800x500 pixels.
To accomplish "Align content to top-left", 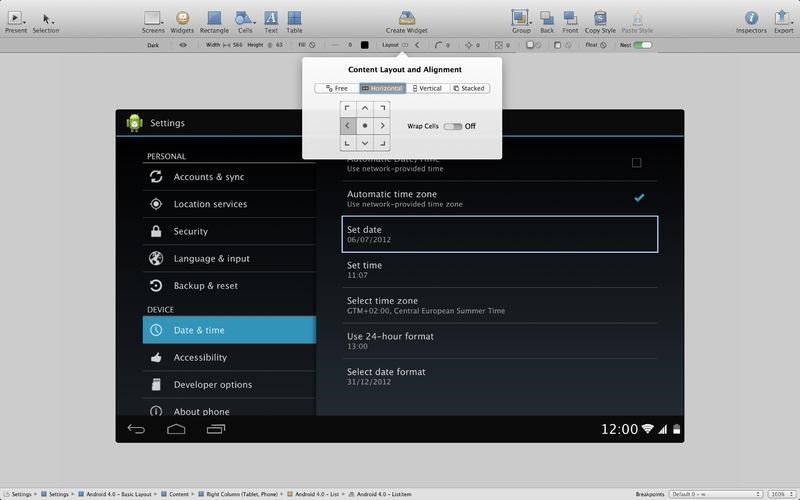I will [347, 108].
